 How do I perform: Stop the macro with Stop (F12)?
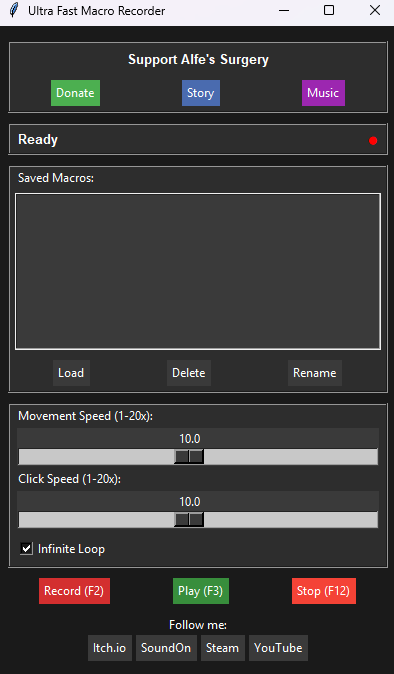(x=324, y=591)
